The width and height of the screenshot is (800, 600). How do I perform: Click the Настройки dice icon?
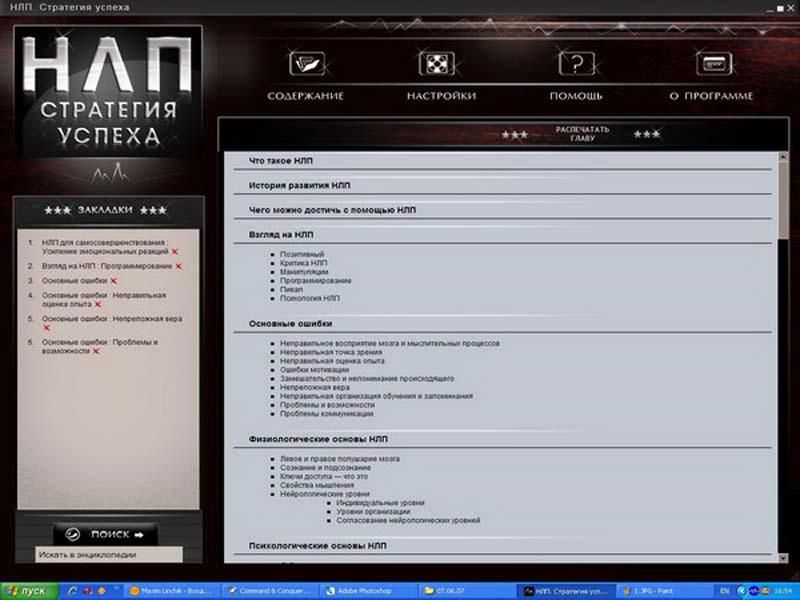(x=437, y=65)
